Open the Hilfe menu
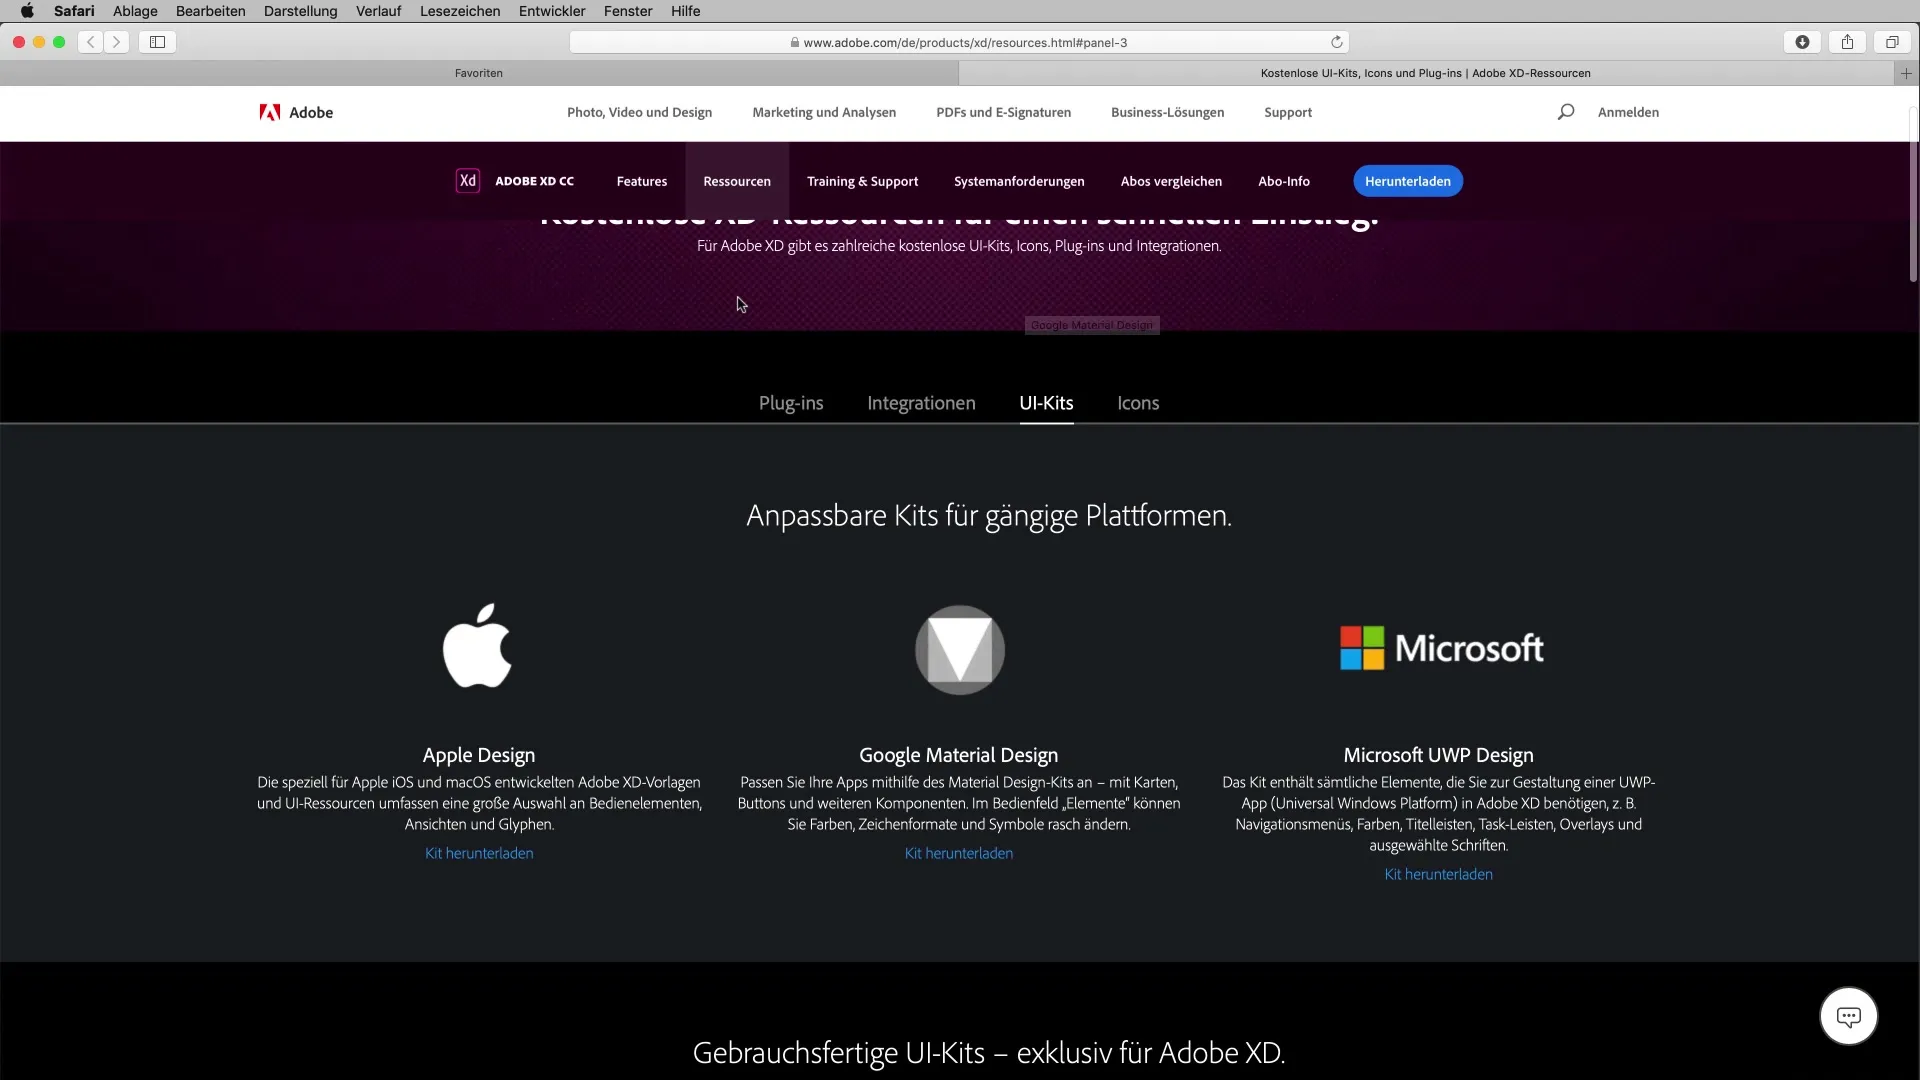The width and height of the screenshot is (1920, 1080). 685,11
